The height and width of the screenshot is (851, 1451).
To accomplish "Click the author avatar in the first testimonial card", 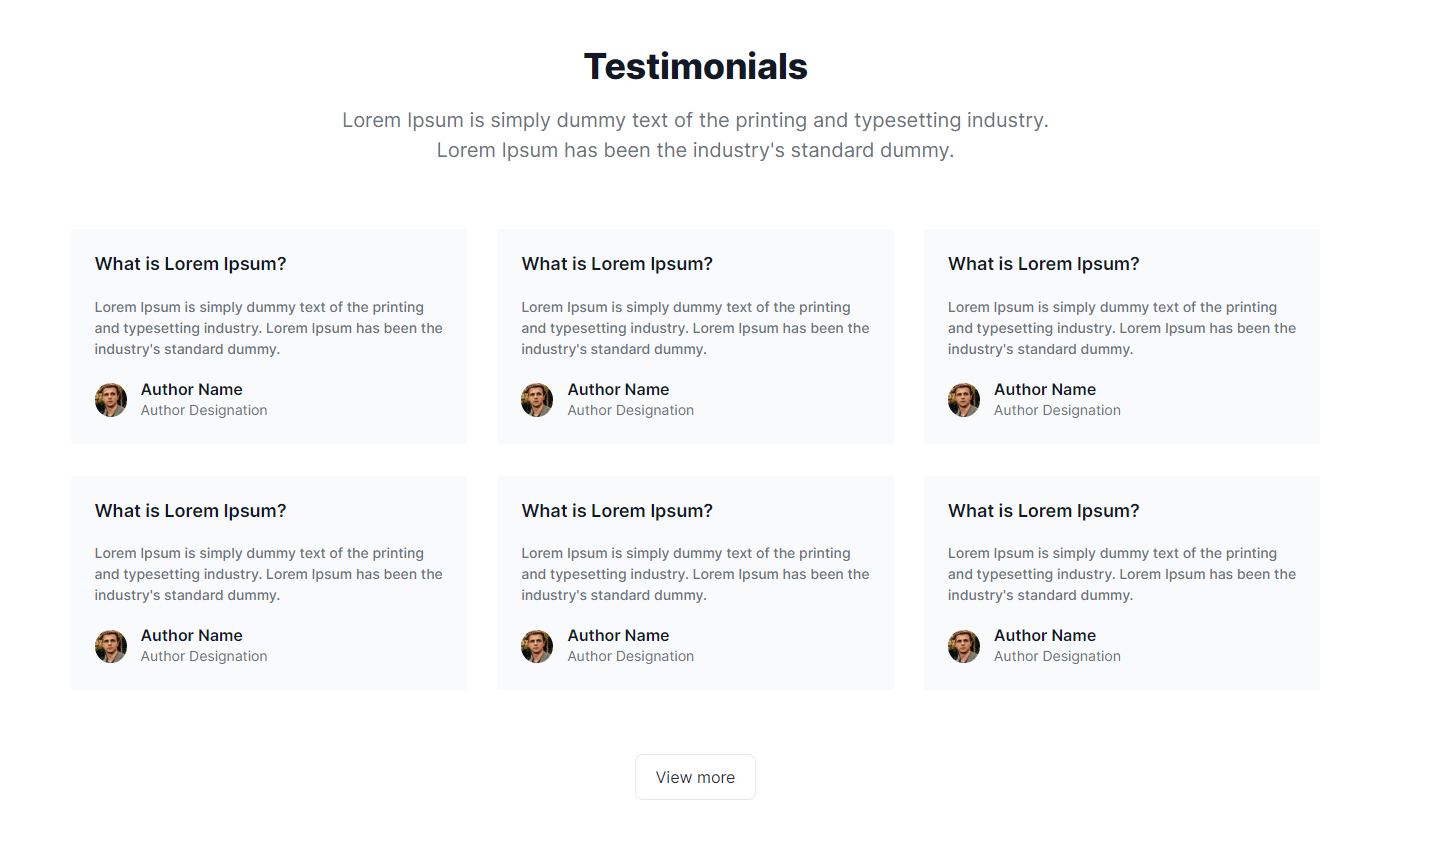I will tap(110, 399).
